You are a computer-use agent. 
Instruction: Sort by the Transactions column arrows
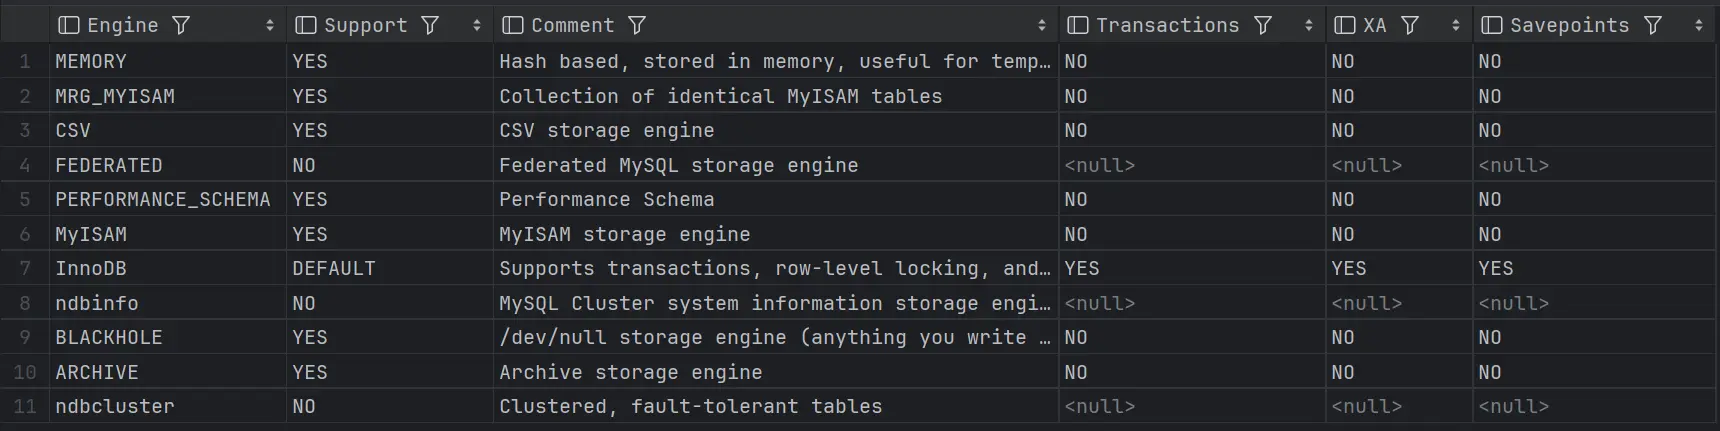(1309, 26)
